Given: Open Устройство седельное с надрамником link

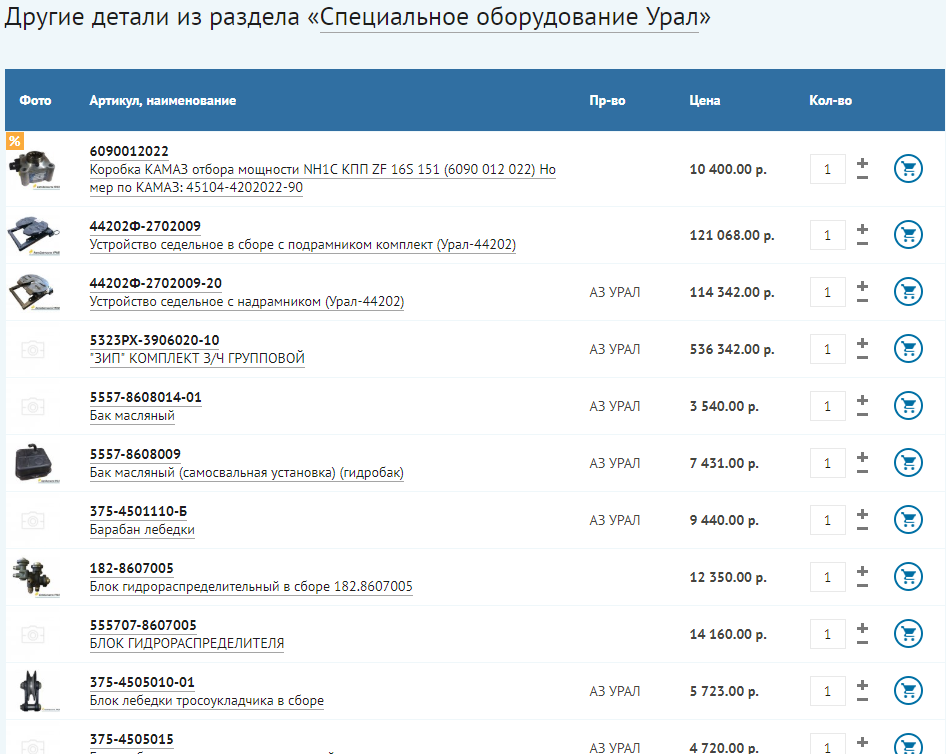Looking at the screenshot, I should coord(246,301).
